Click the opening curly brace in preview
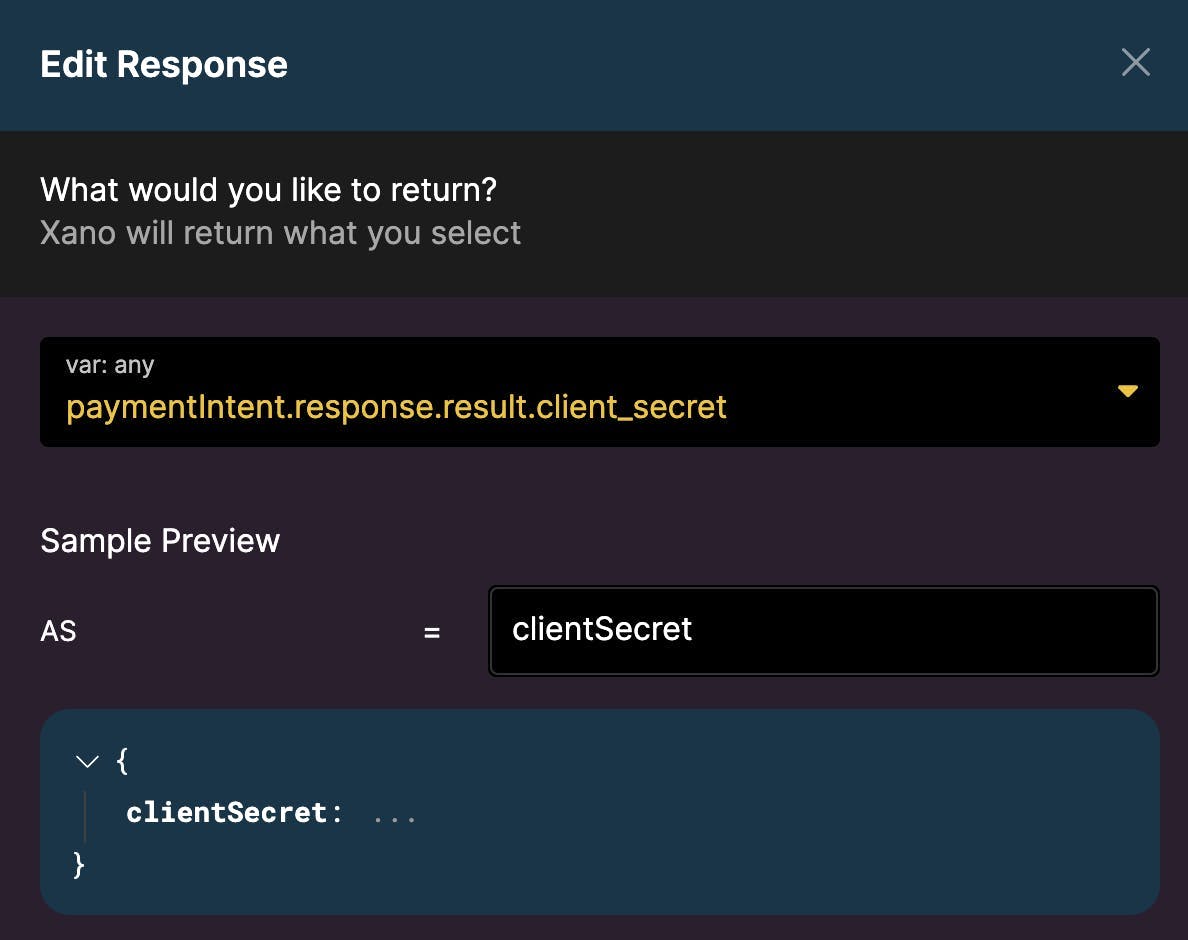The width and height of the screenshot is (1188, 940). (x=122, y=761)
